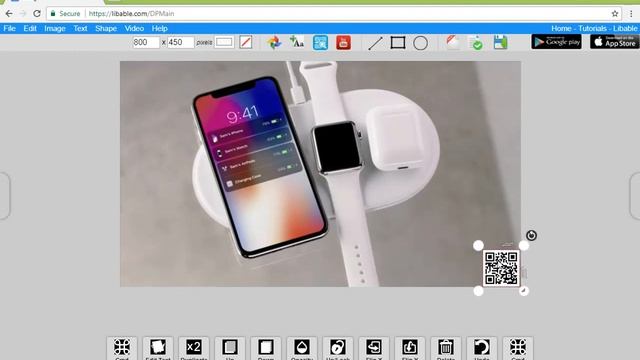This screenshot has height=360, width=640.
Task: Flip the object with Flip X
Action: pos(374,349)
